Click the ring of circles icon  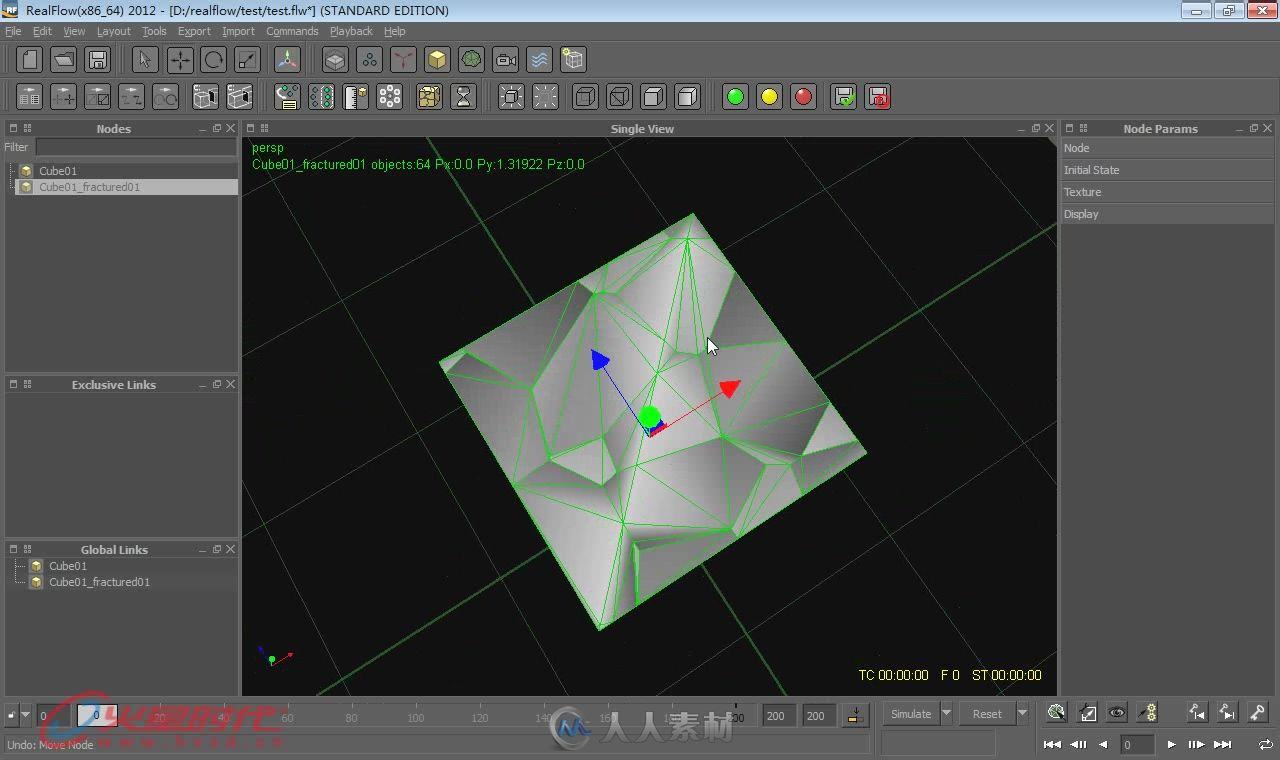[389, 97]
